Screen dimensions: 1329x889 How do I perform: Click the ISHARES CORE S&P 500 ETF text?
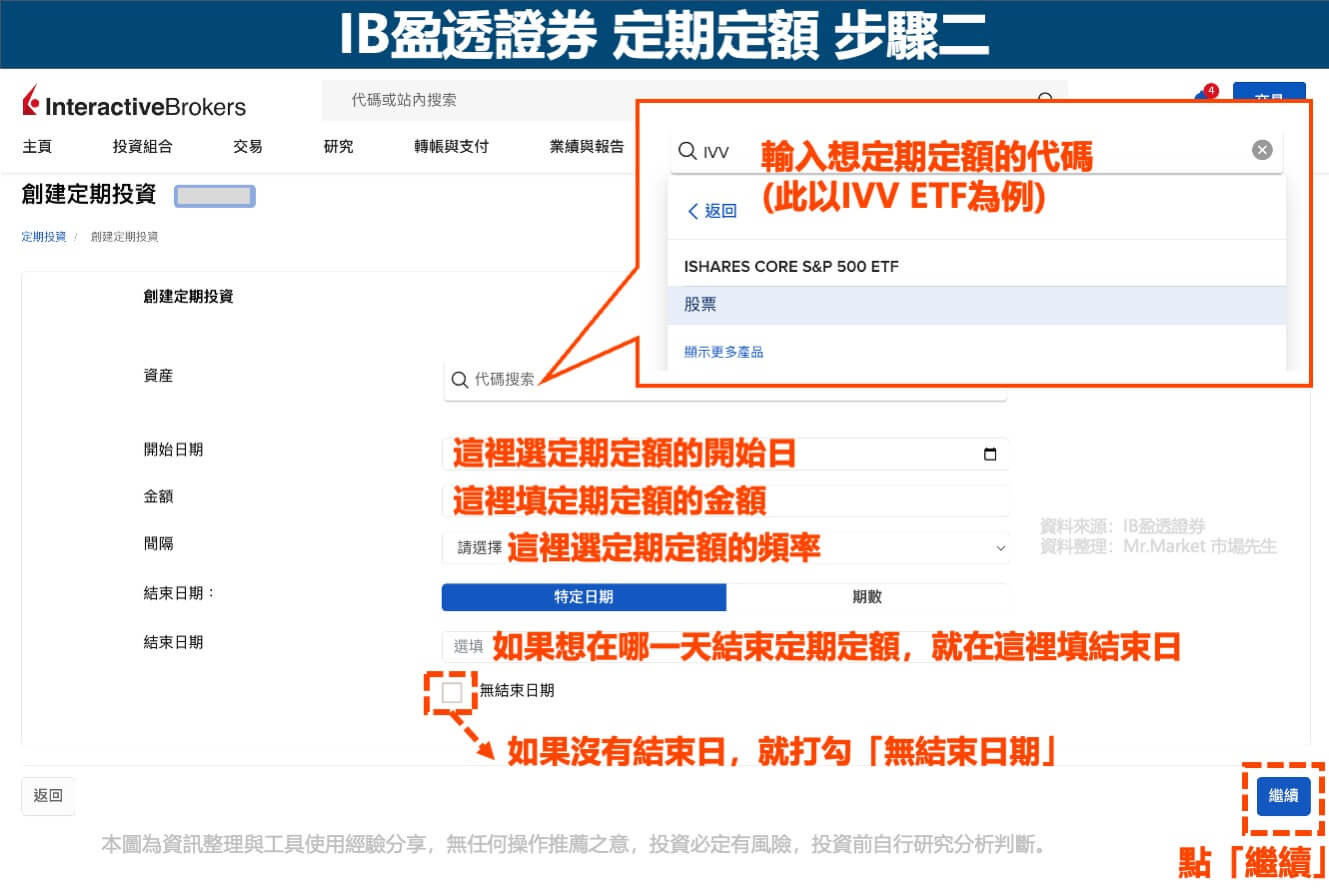coord(791,267)
